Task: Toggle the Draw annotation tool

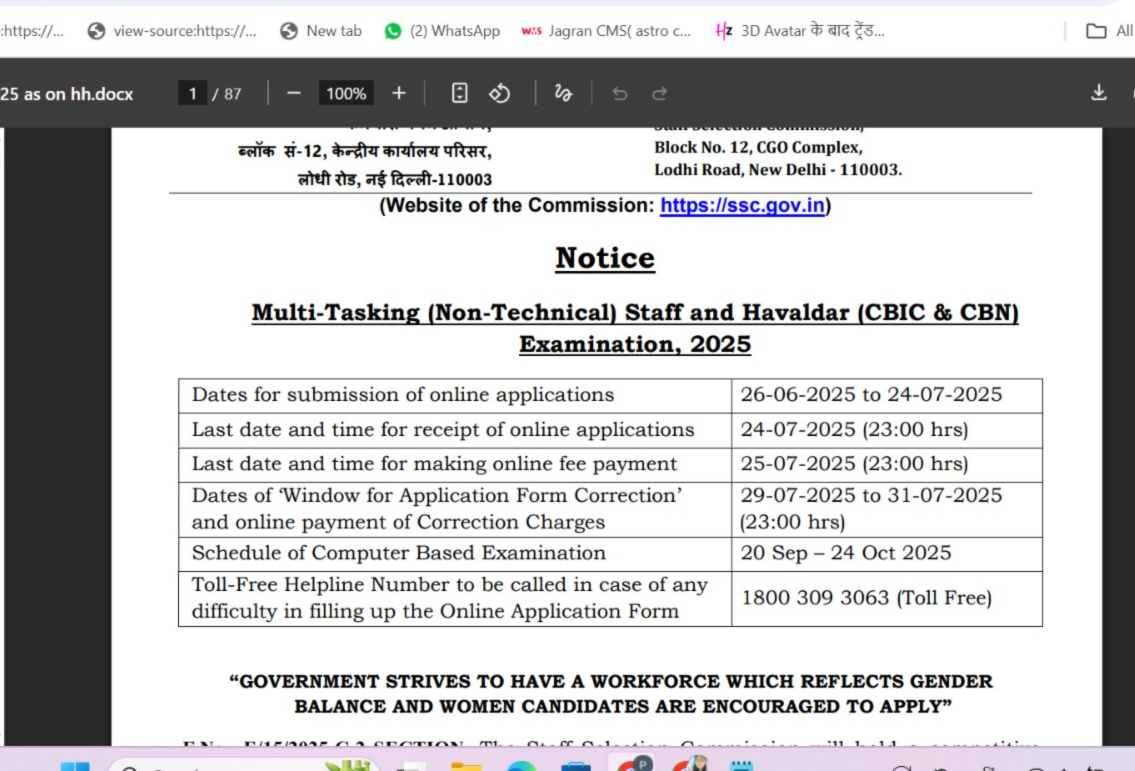Action: click(x=563, y=93)
